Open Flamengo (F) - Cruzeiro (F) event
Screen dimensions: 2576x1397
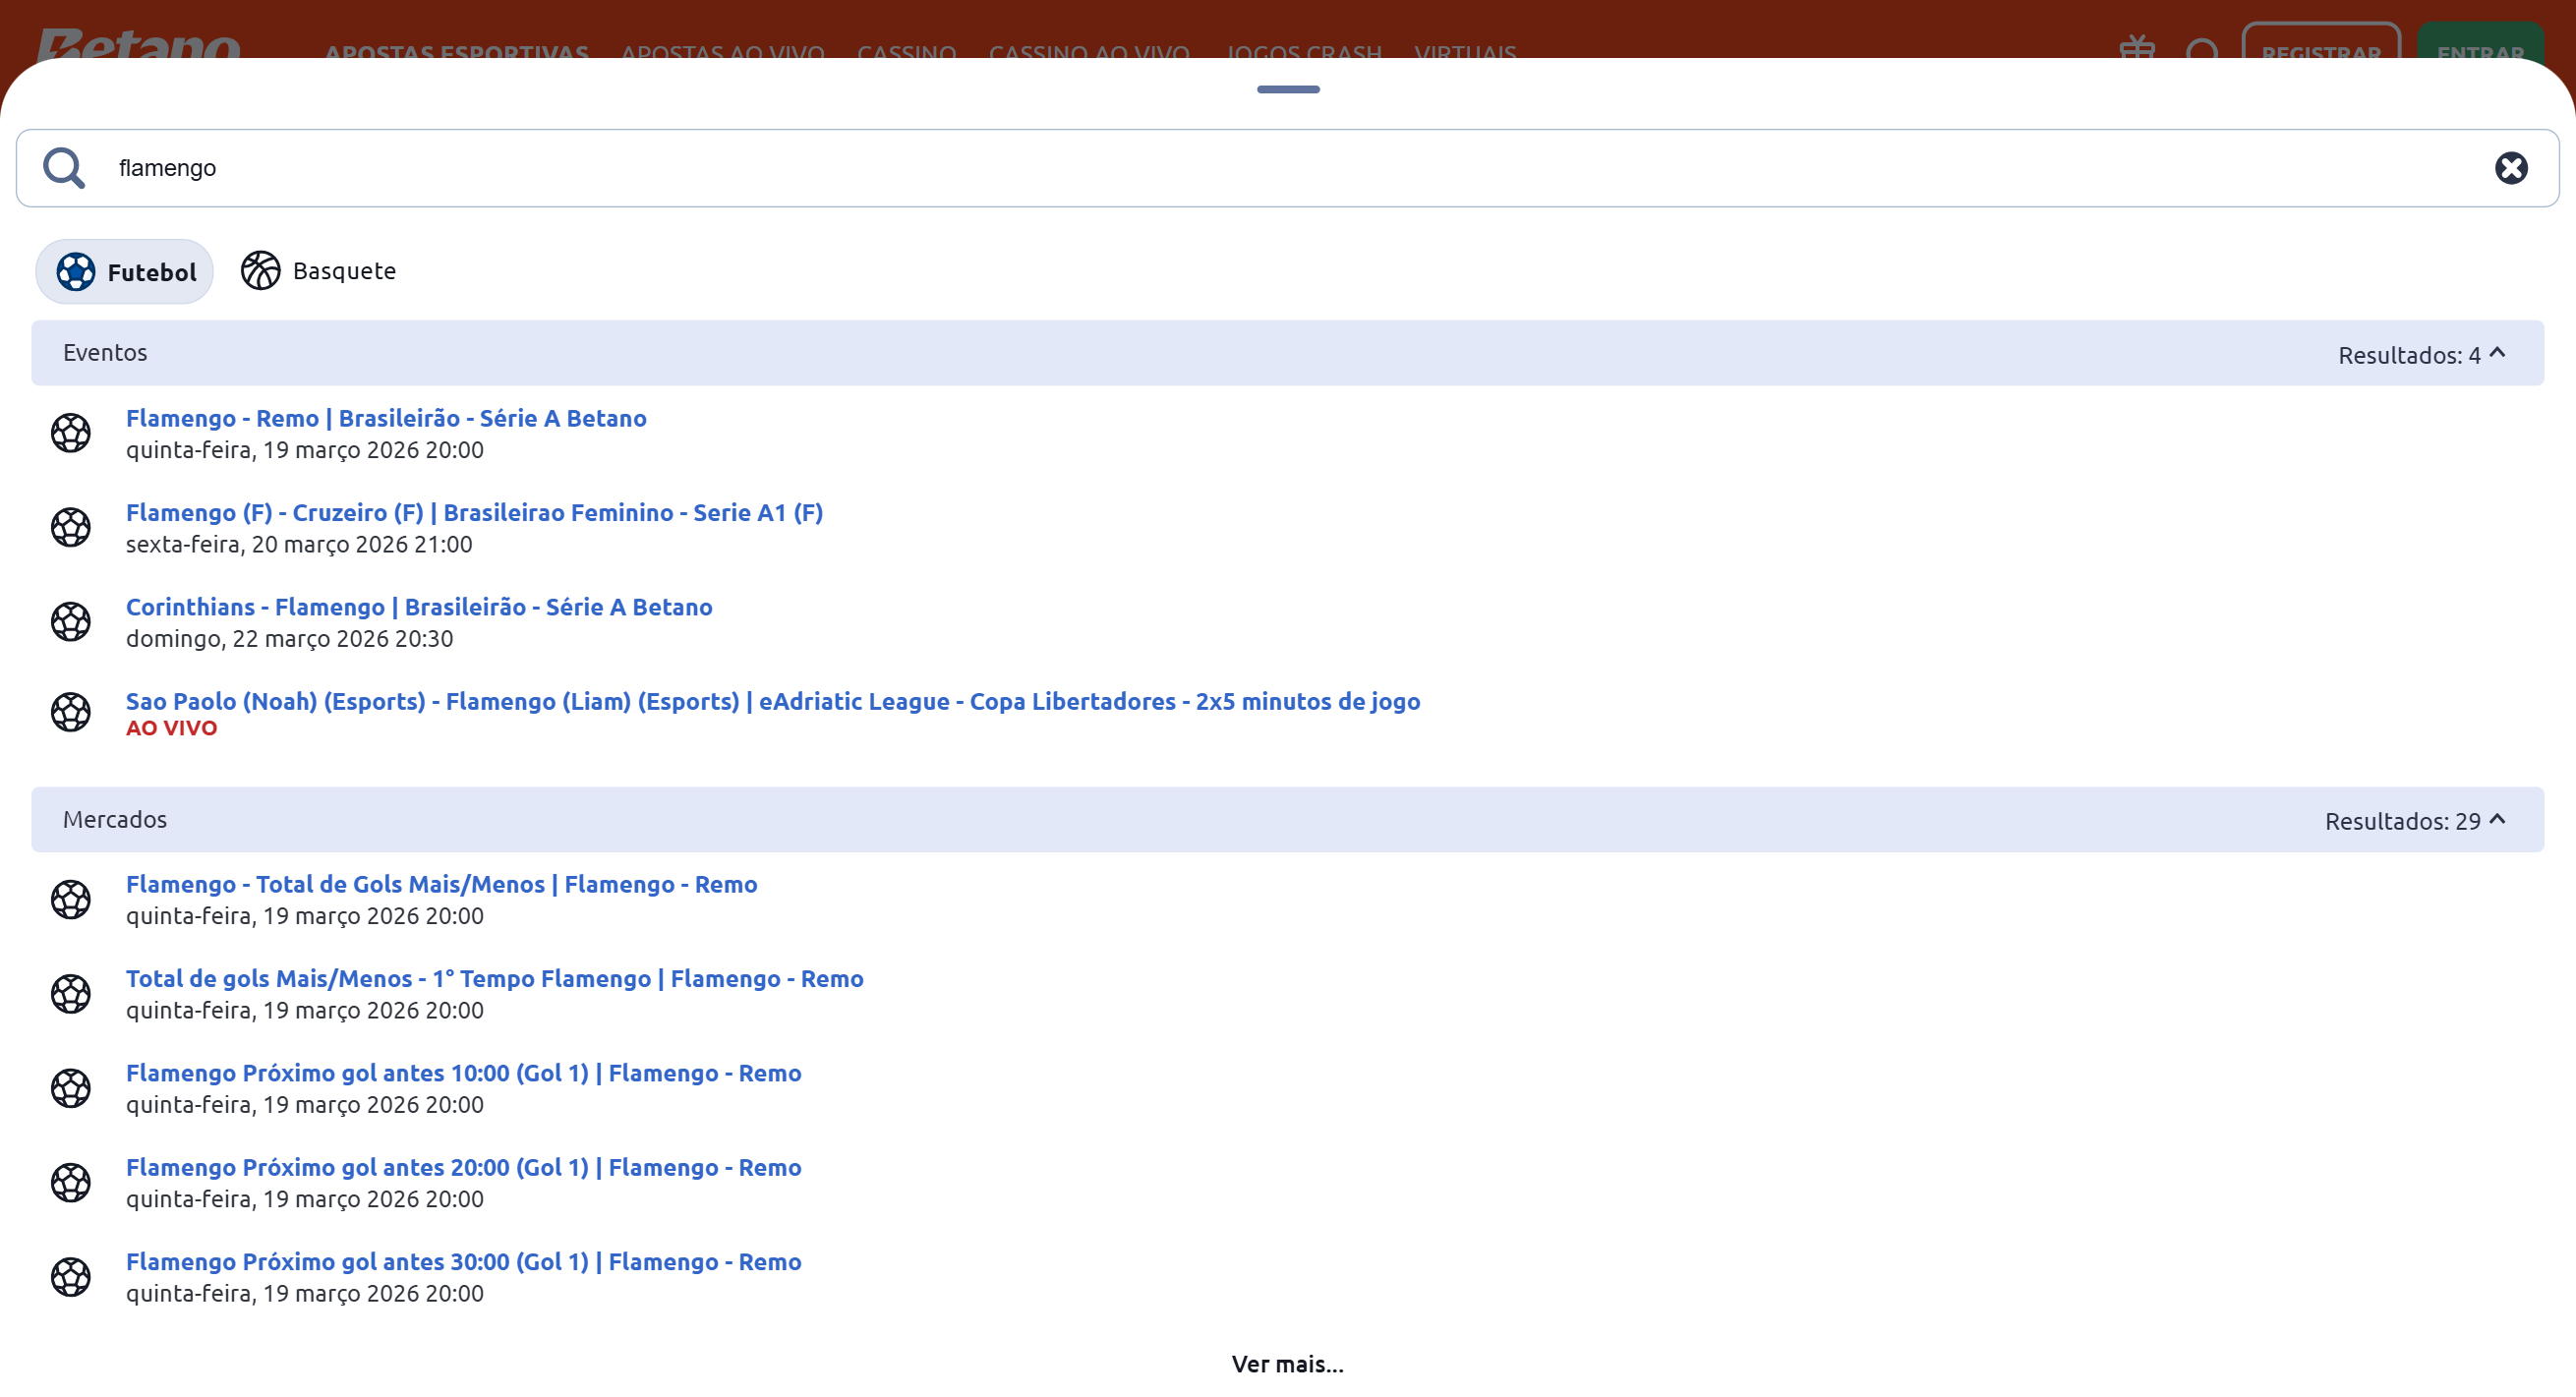click(474, 513)
